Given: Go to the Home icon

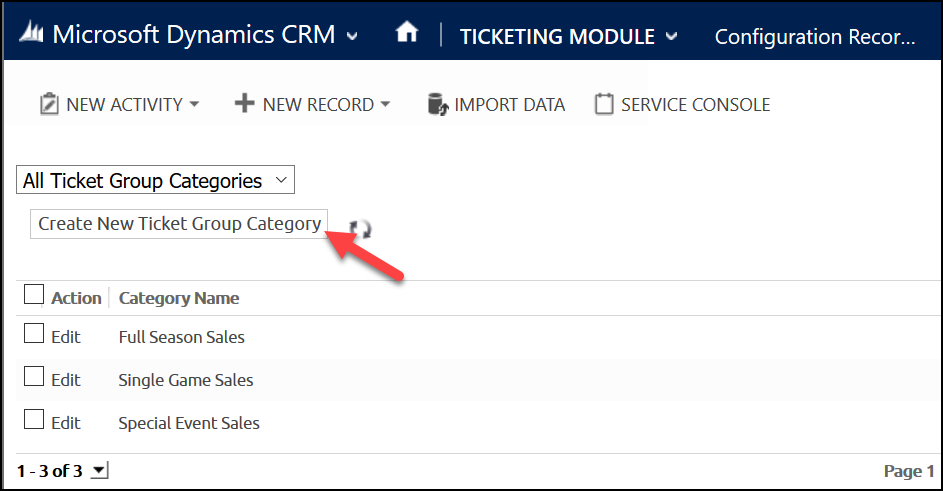Looking at the screenshot, I should (407, 31).
